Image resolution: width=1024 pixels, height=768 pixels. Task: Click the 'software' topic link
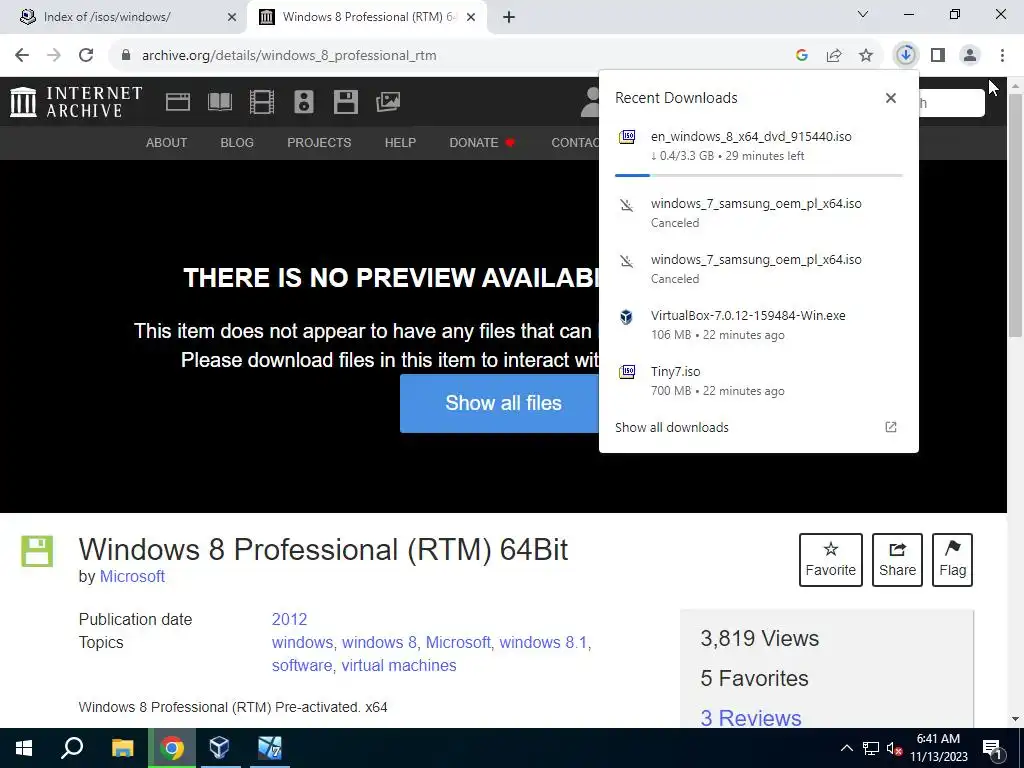click(x=302, y=665)
